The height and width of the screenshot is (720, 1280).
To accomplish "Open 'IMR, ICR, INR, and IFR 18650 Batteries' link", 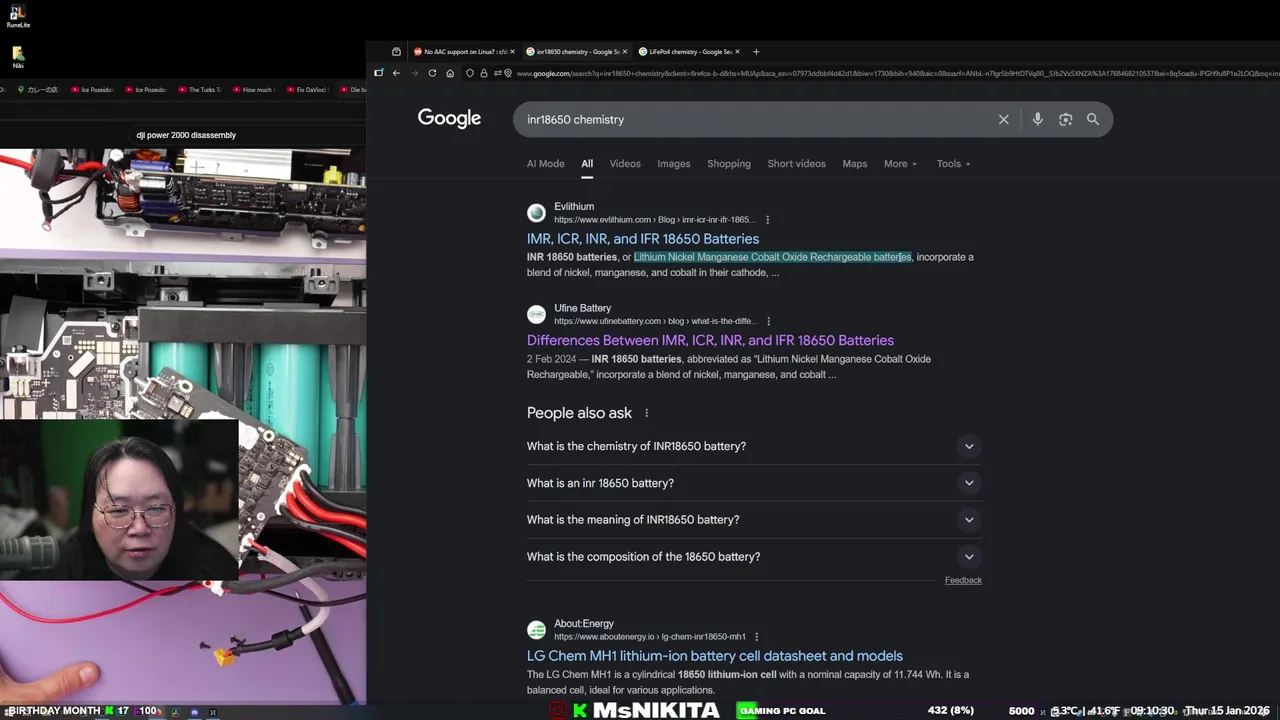I will click(643, 239).
